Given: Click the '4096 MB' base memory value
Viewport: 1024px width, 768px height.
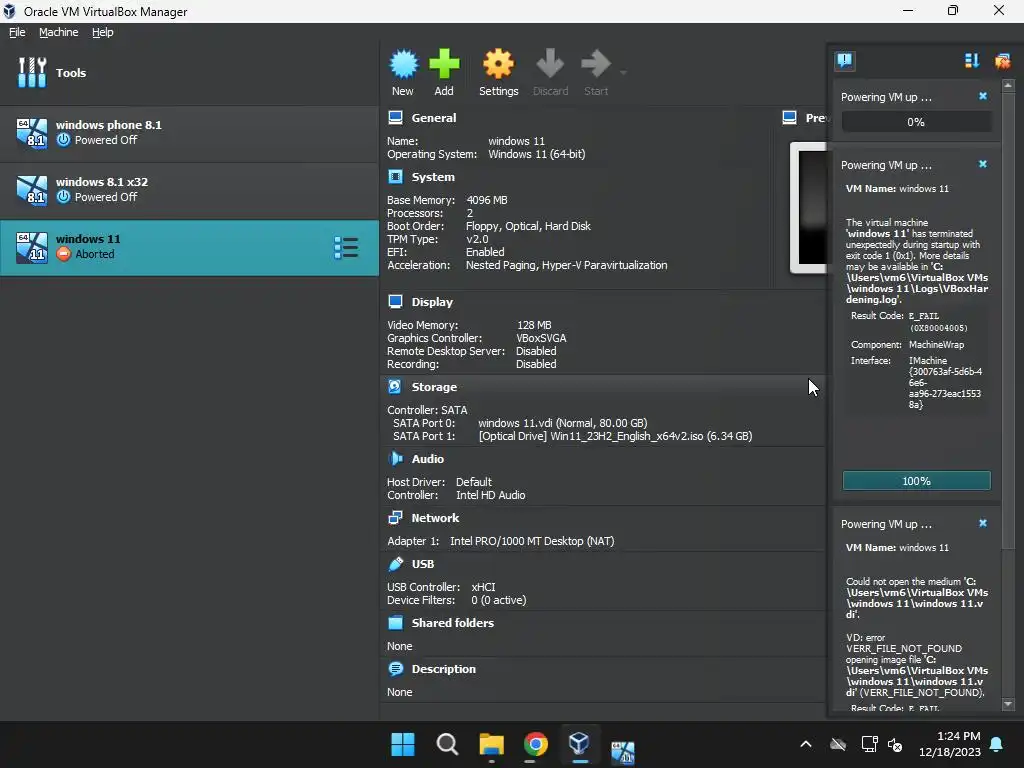Looking at the screenshot, I should tap(487, 200).
